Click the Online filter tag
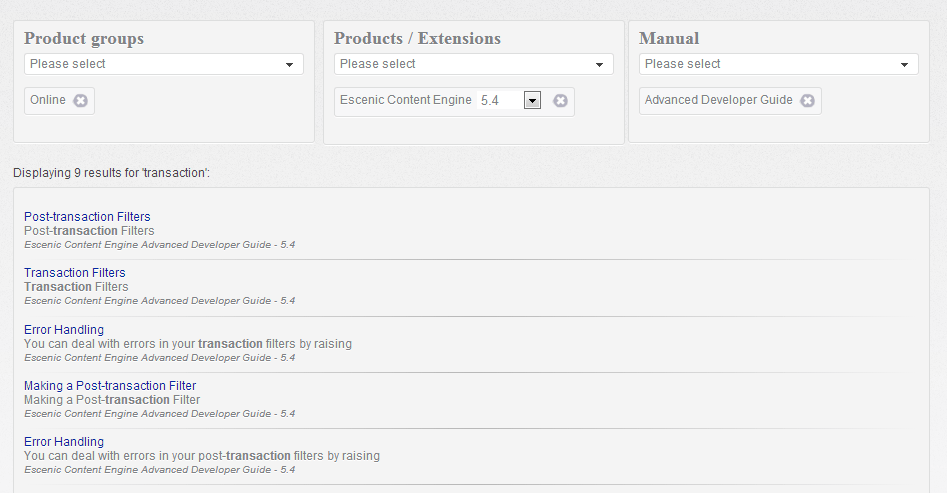947x493 pixels. tap(48, 100)
